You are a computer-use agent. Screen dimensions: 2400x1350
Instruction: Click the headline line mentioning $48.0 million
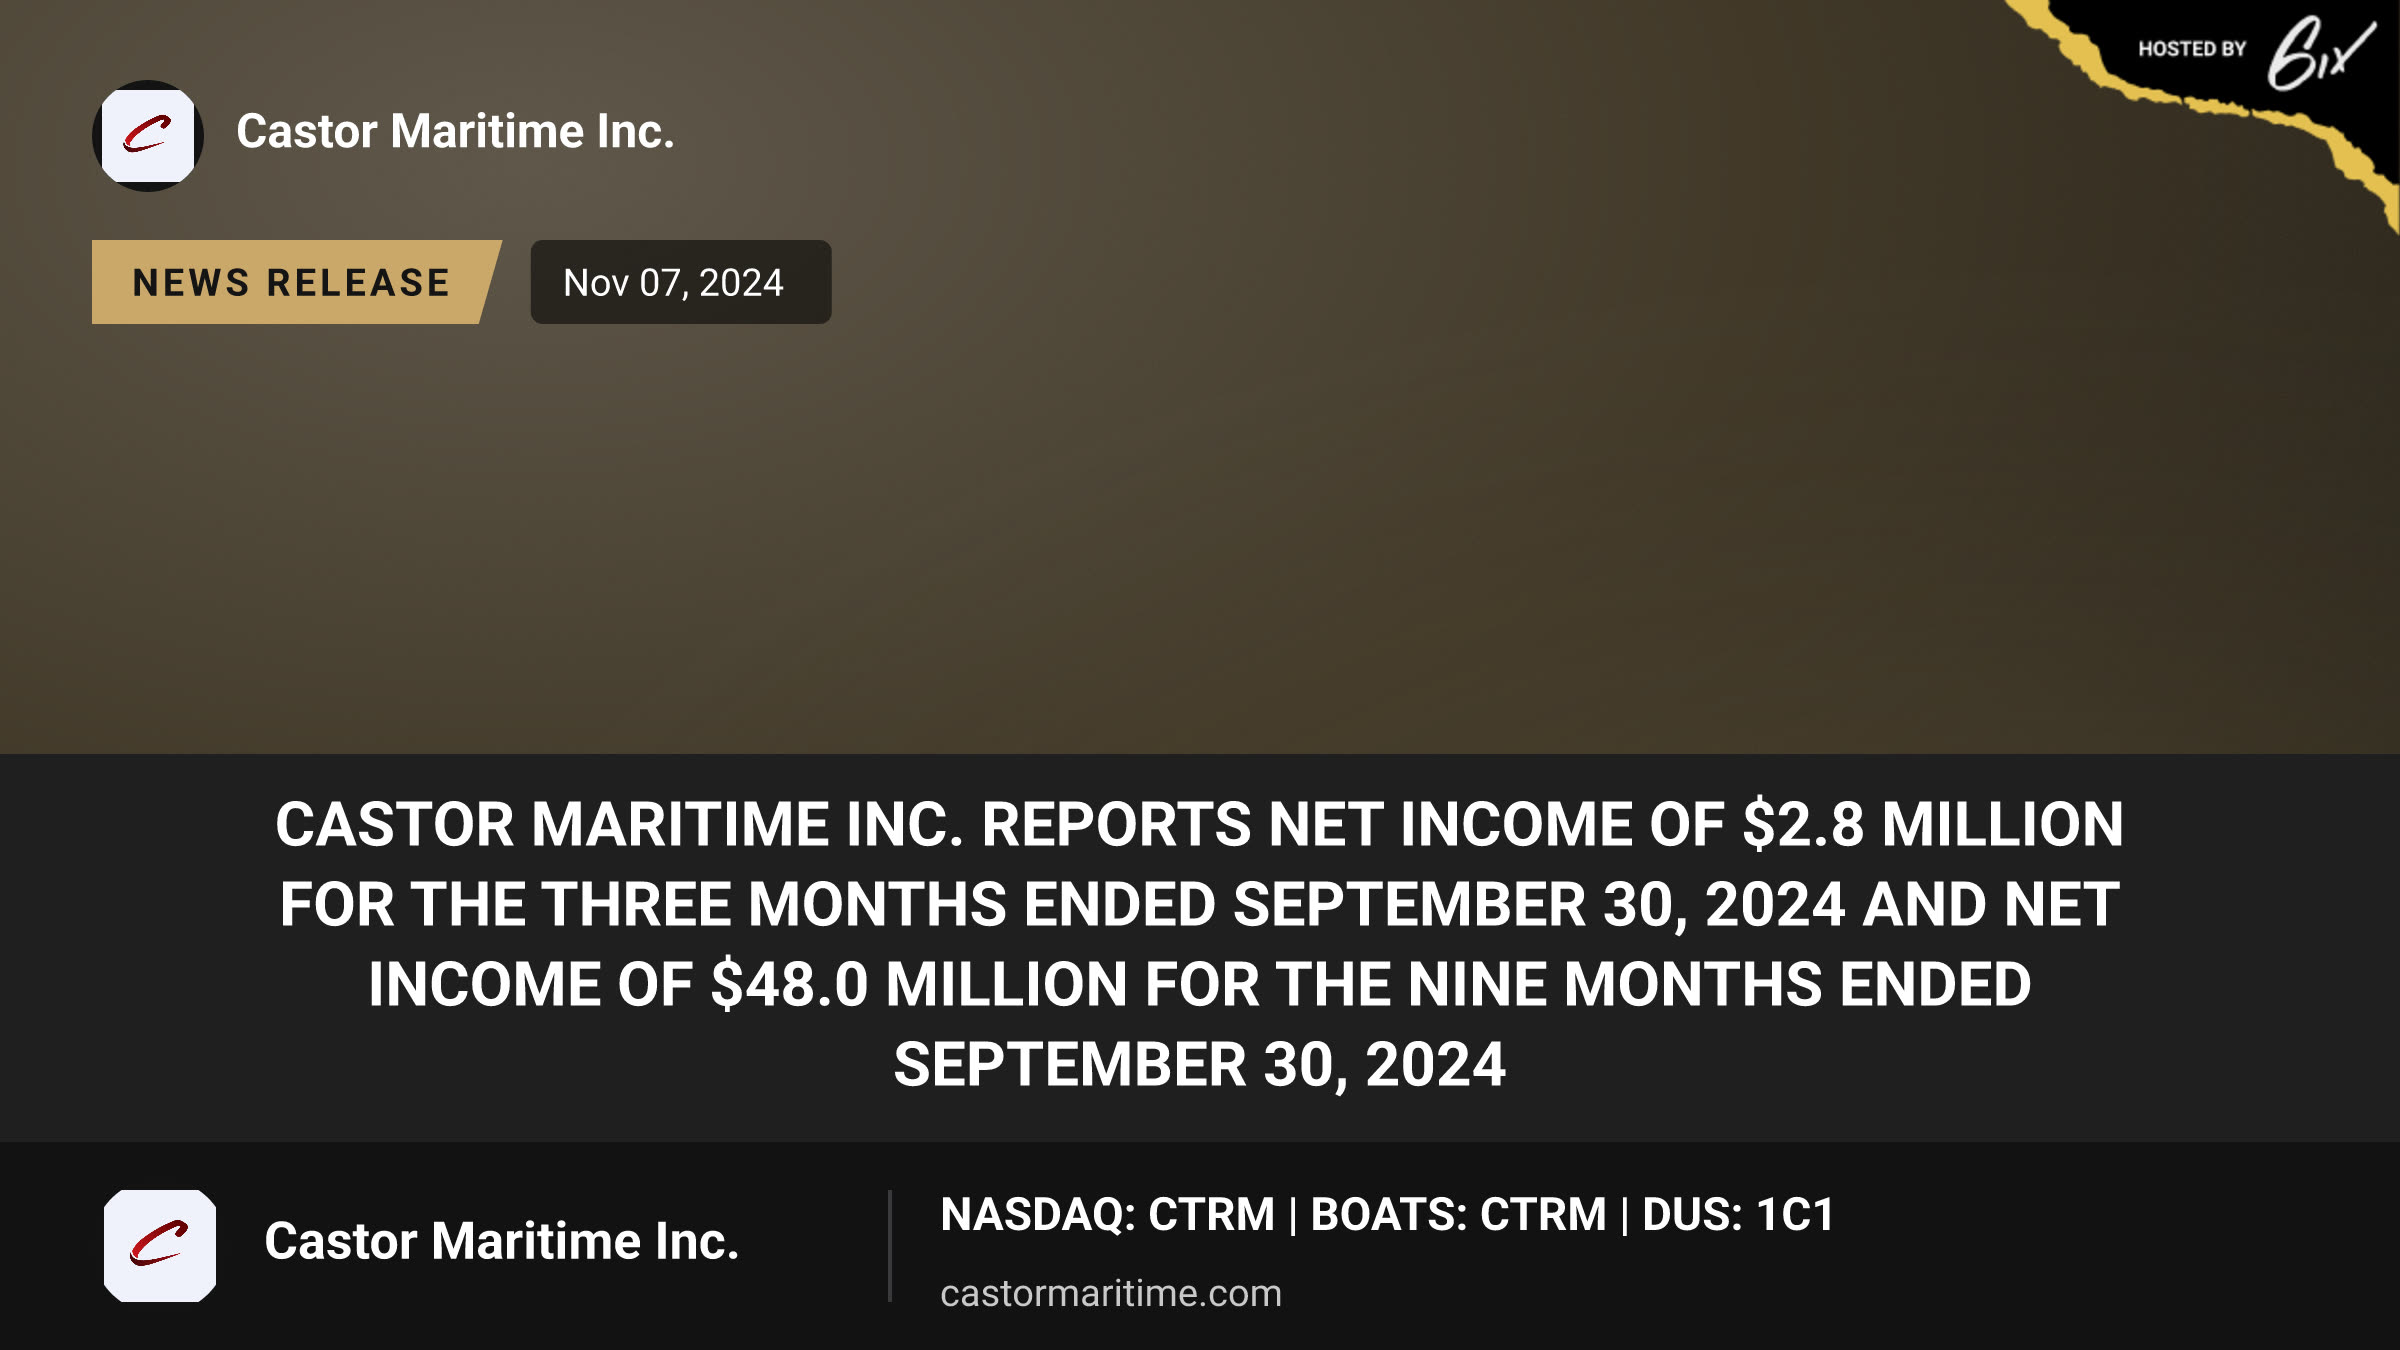coord(1199,985)
